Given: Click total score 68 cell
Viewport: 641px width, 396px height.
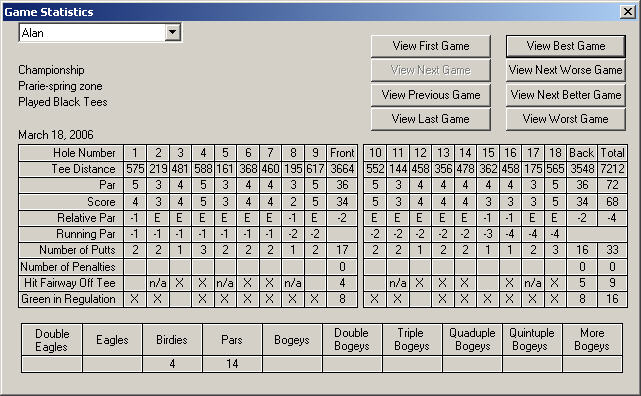Looking at the screenshot, I should click(x=612, y=201).
